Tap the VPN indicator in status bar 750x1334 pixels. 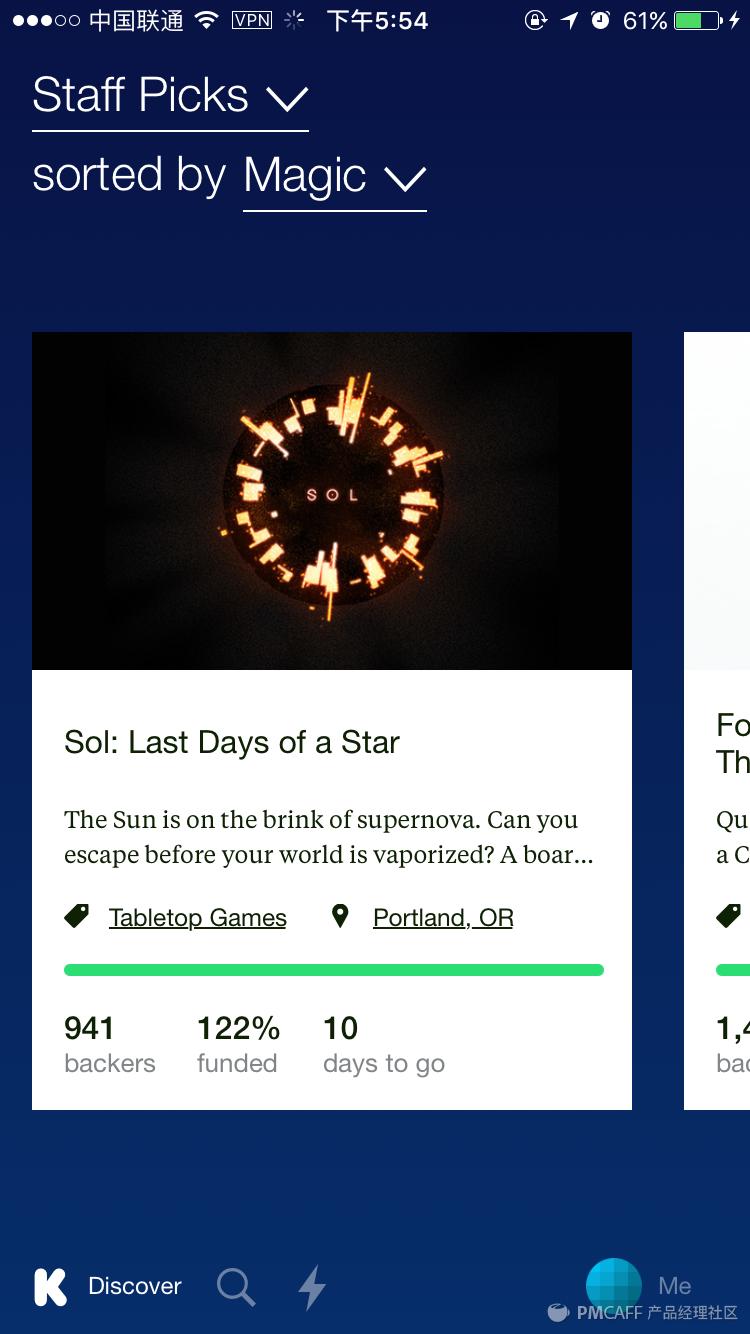click(251, 20)
